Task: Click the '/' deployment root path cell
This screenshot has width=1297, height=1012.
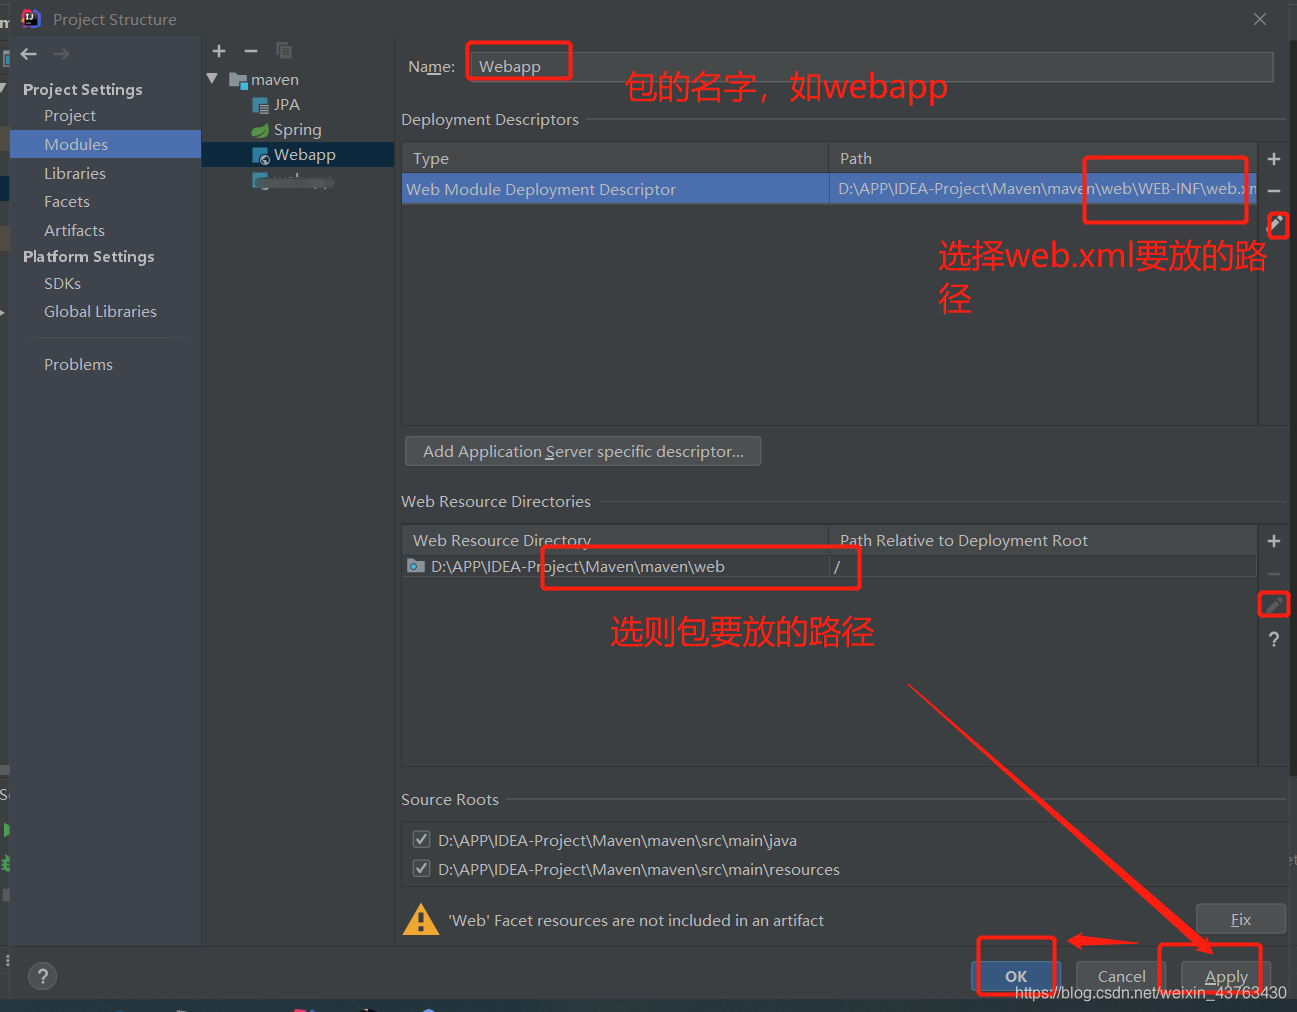Action: (1043, 566)
